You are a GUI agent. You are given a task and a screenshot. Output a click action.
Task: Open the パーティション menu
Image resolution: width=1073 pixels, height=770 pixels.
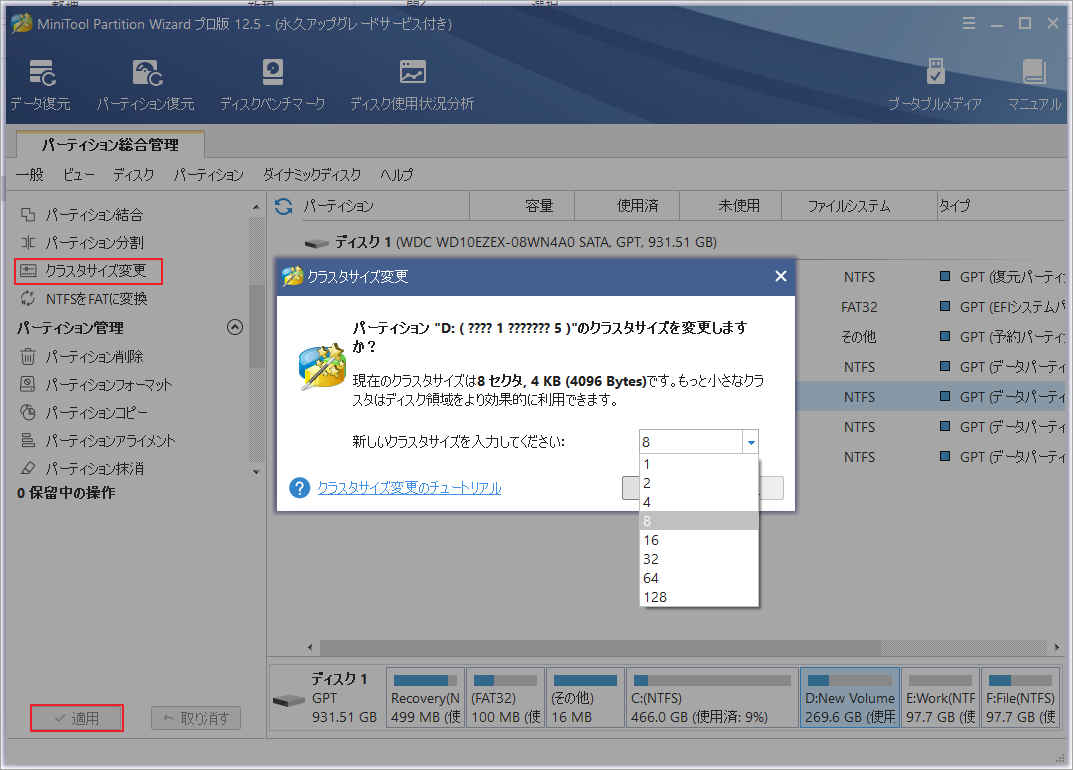[208, 175]
